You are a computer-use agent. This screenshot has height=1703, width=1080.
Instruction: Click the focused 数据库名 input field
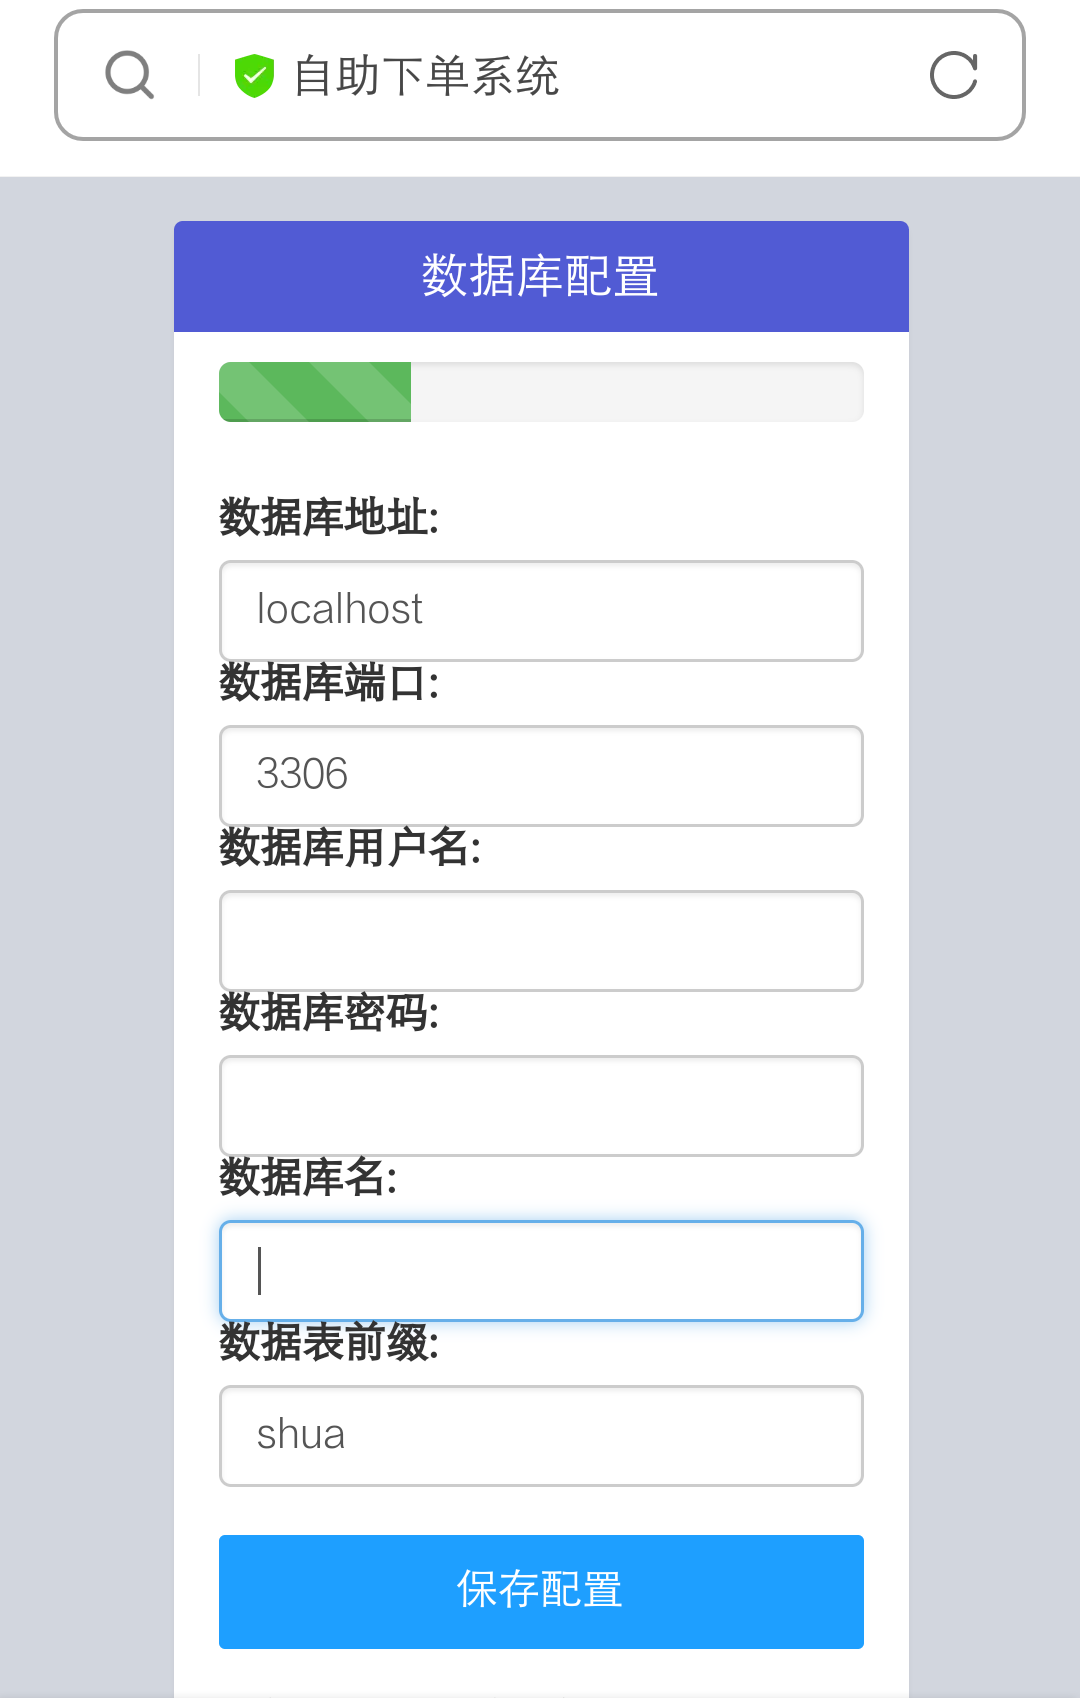point(540,1271)
